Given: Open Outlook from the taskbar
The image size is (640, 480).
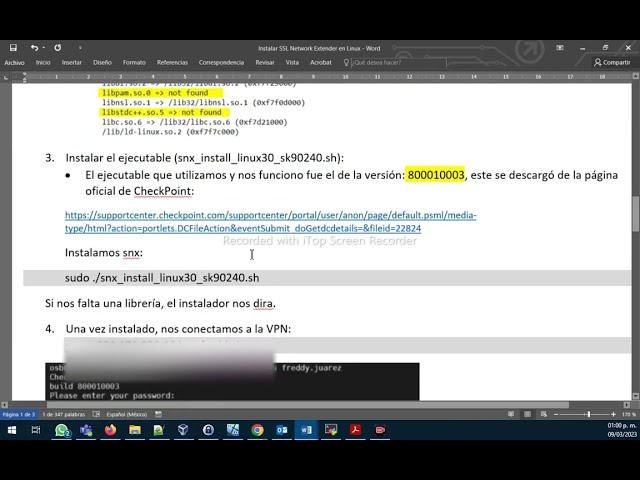Looking at the screenshot, I should (282, 430).
